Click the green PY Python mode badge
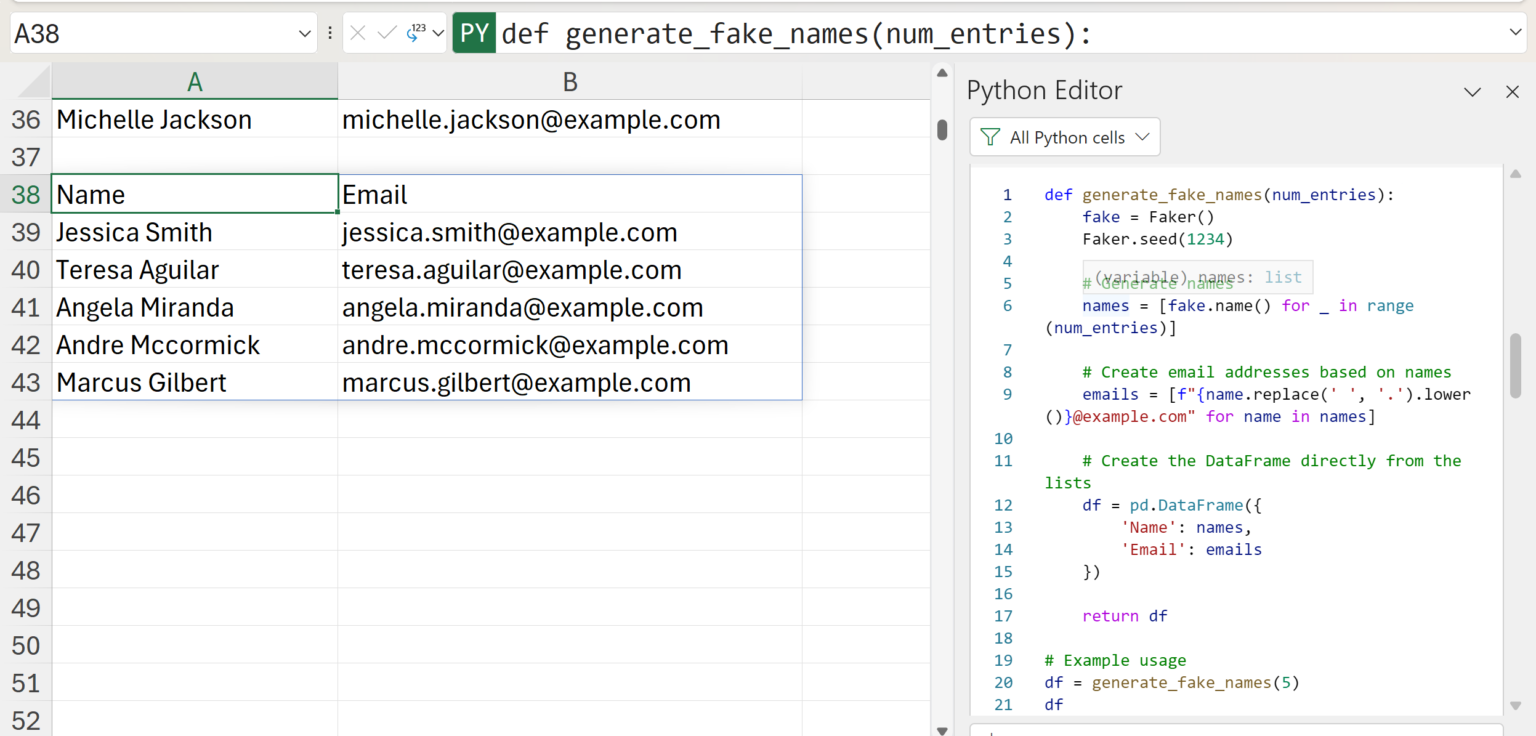1536x736 pixels. click(x=474, y=34)
